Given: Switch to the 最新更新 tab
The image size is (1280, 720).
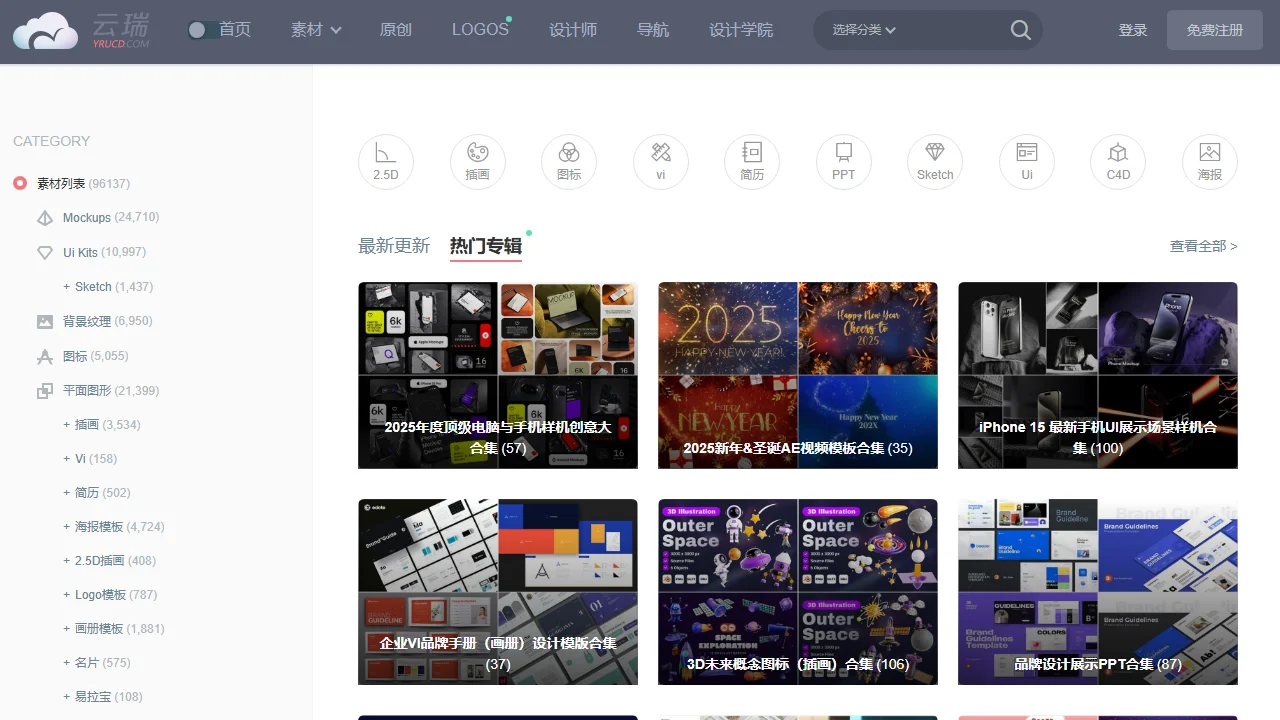Looking at the screenshot, I should (394, 245).
